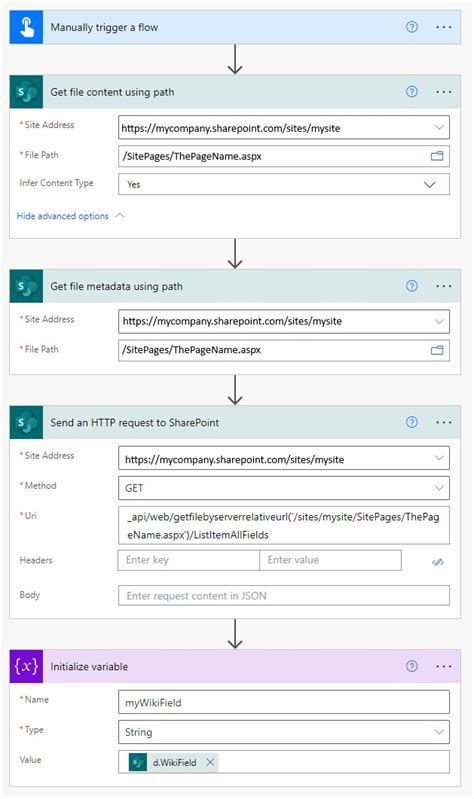Click File Path field in Get file content
The height and width of the screenshot is (799, 474).
pos(284,156)
